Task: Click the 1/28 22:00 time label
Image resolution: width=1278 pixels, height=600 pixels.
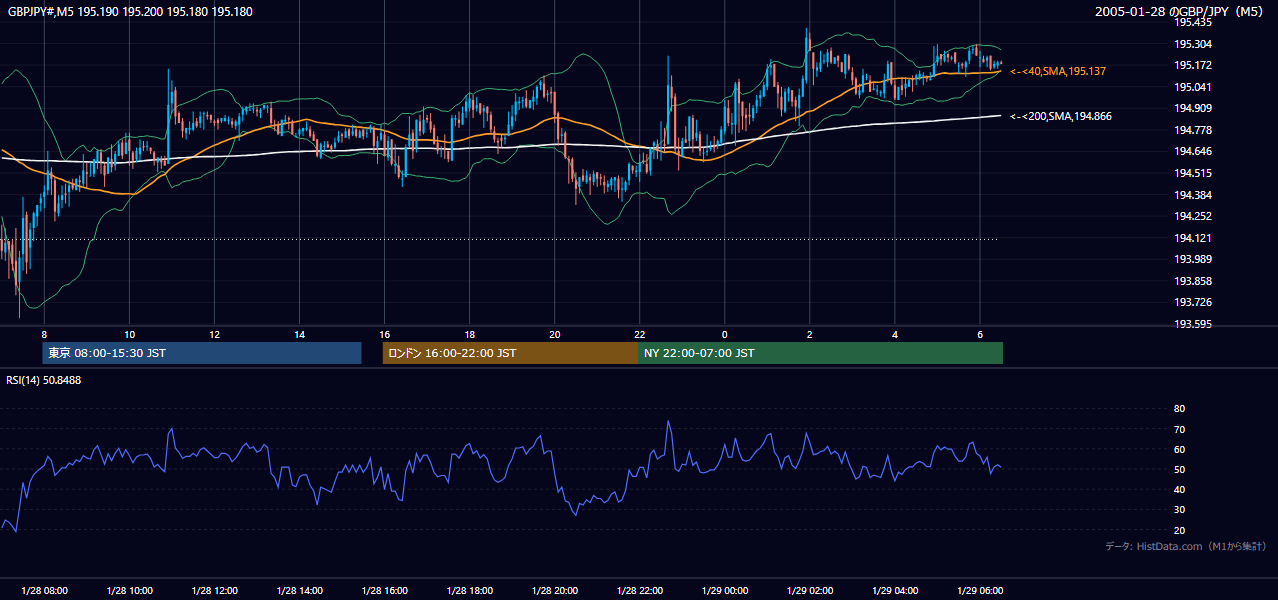Action: pyautogui.click(x=640, y=590)
